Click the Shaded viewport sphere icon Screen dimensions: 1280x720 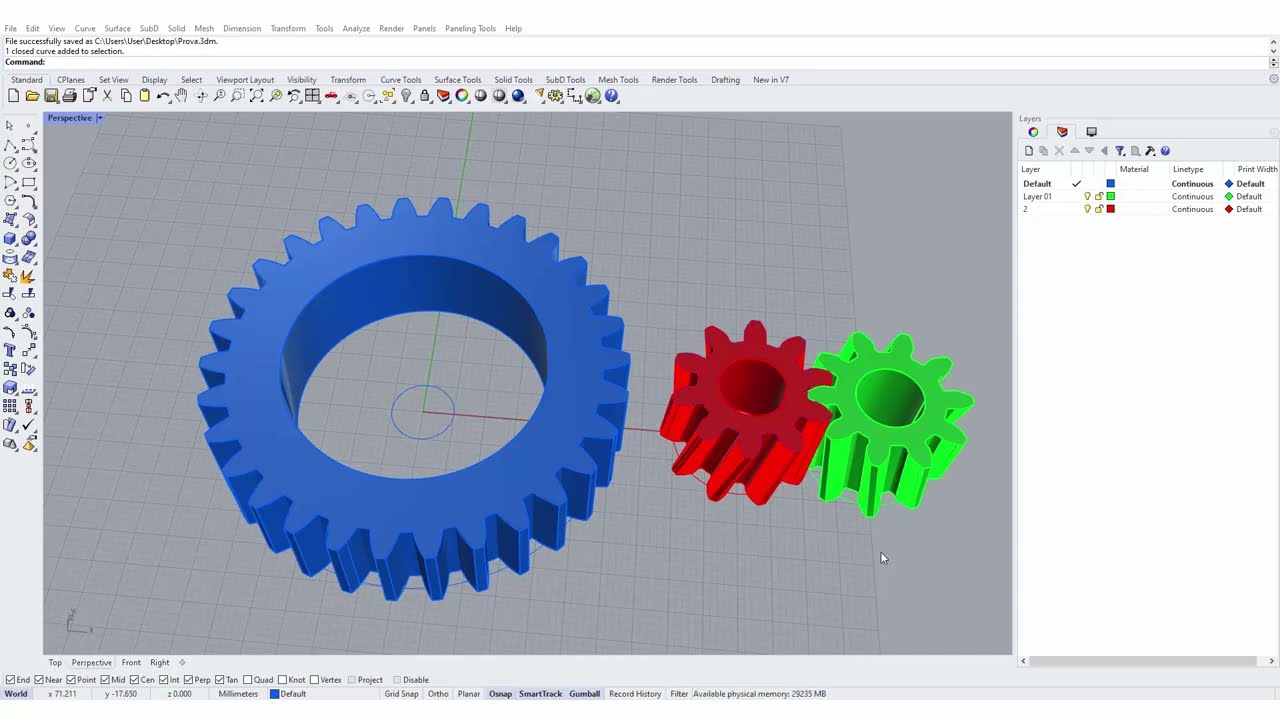coord(480,96)
